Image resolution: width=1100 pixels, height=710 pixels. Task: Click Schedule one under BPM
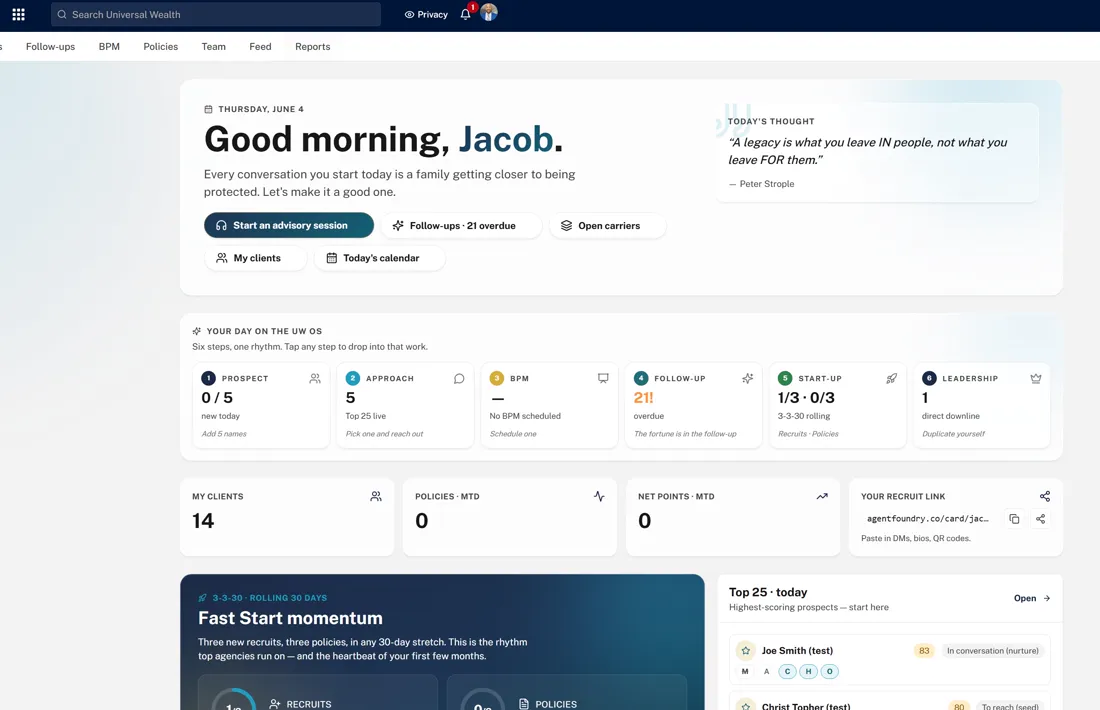[513, 434]
